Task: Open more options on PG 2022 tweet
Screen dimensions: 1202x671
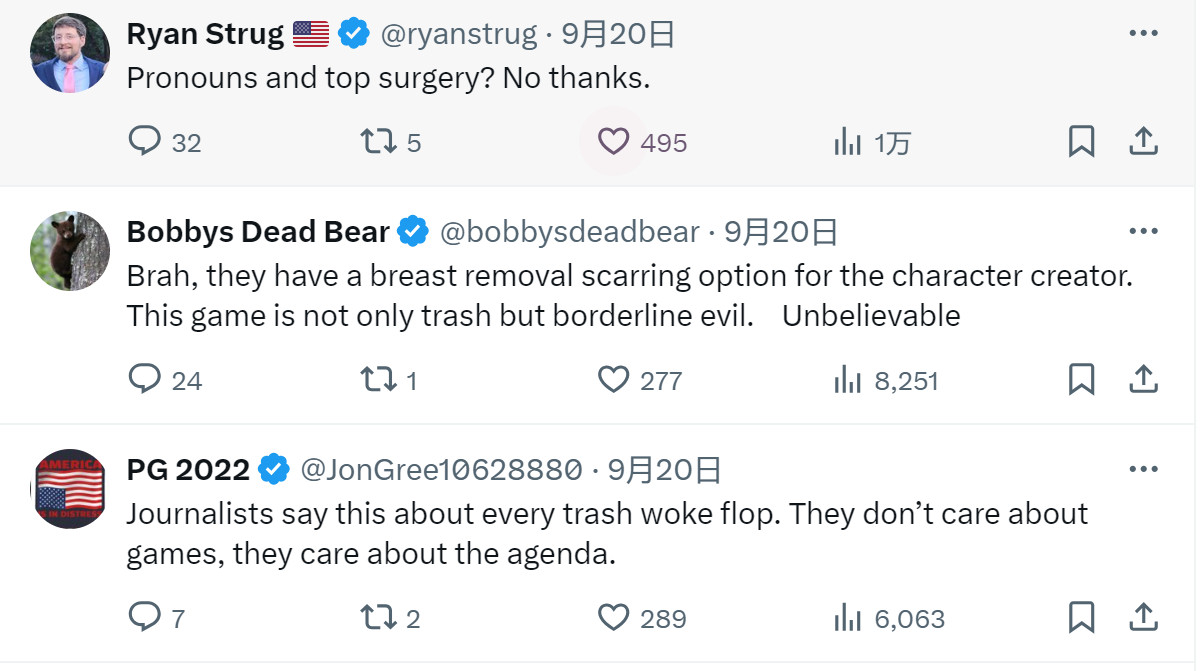Action: click(1143, 468)
